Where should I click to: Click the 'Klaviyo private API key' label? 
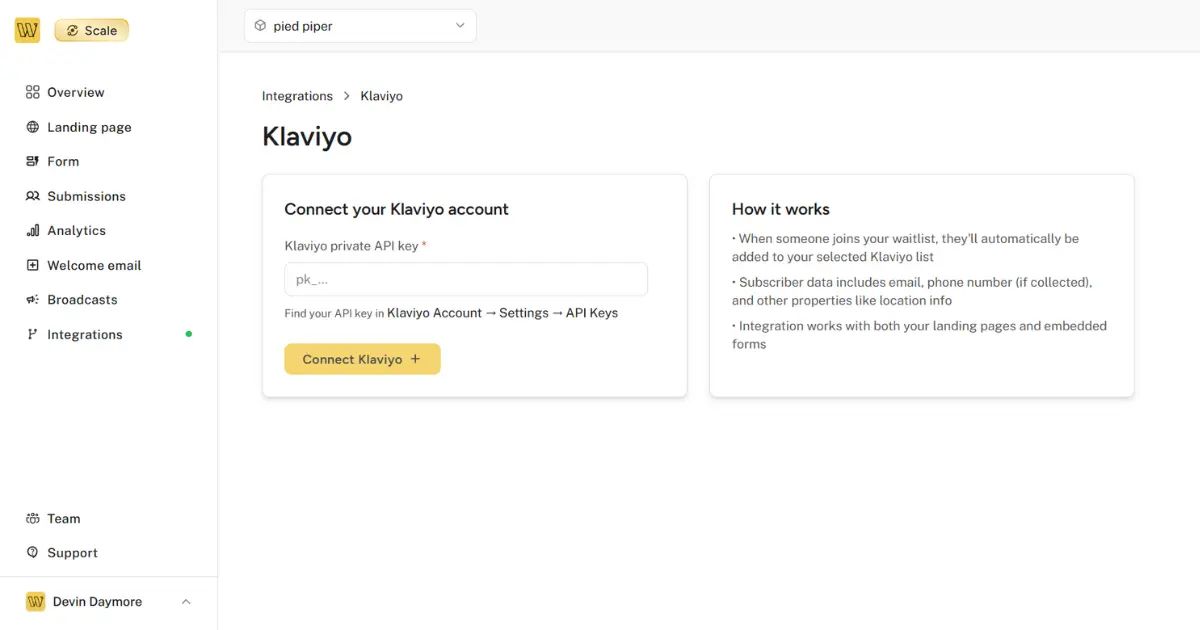tap(351, 245)
